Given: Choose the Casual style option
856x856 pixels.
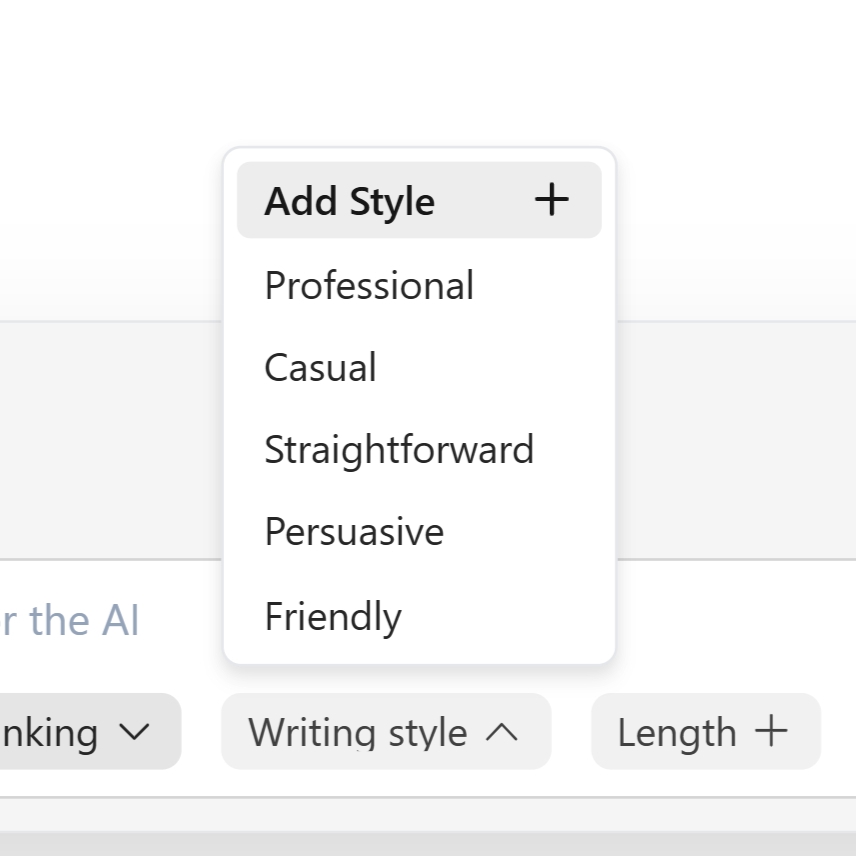Looking at the screenshot, I should (x=320, y=367).
